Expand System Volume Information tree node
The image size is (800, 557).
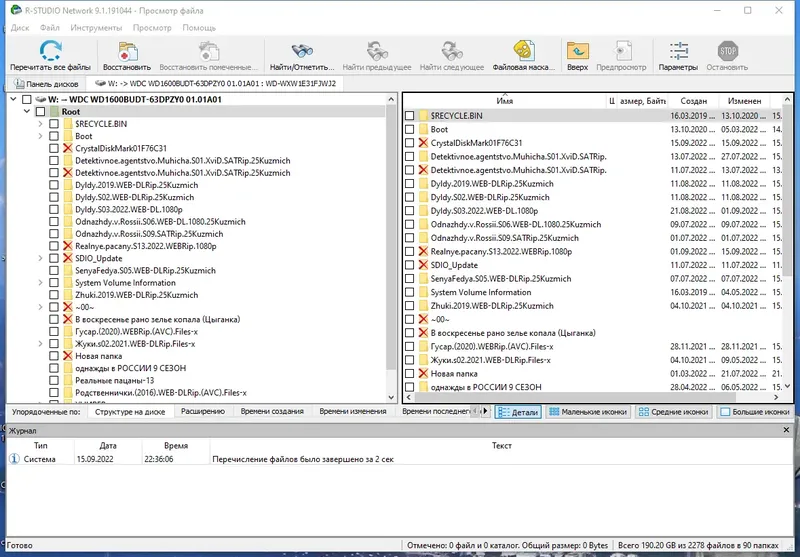40,283
